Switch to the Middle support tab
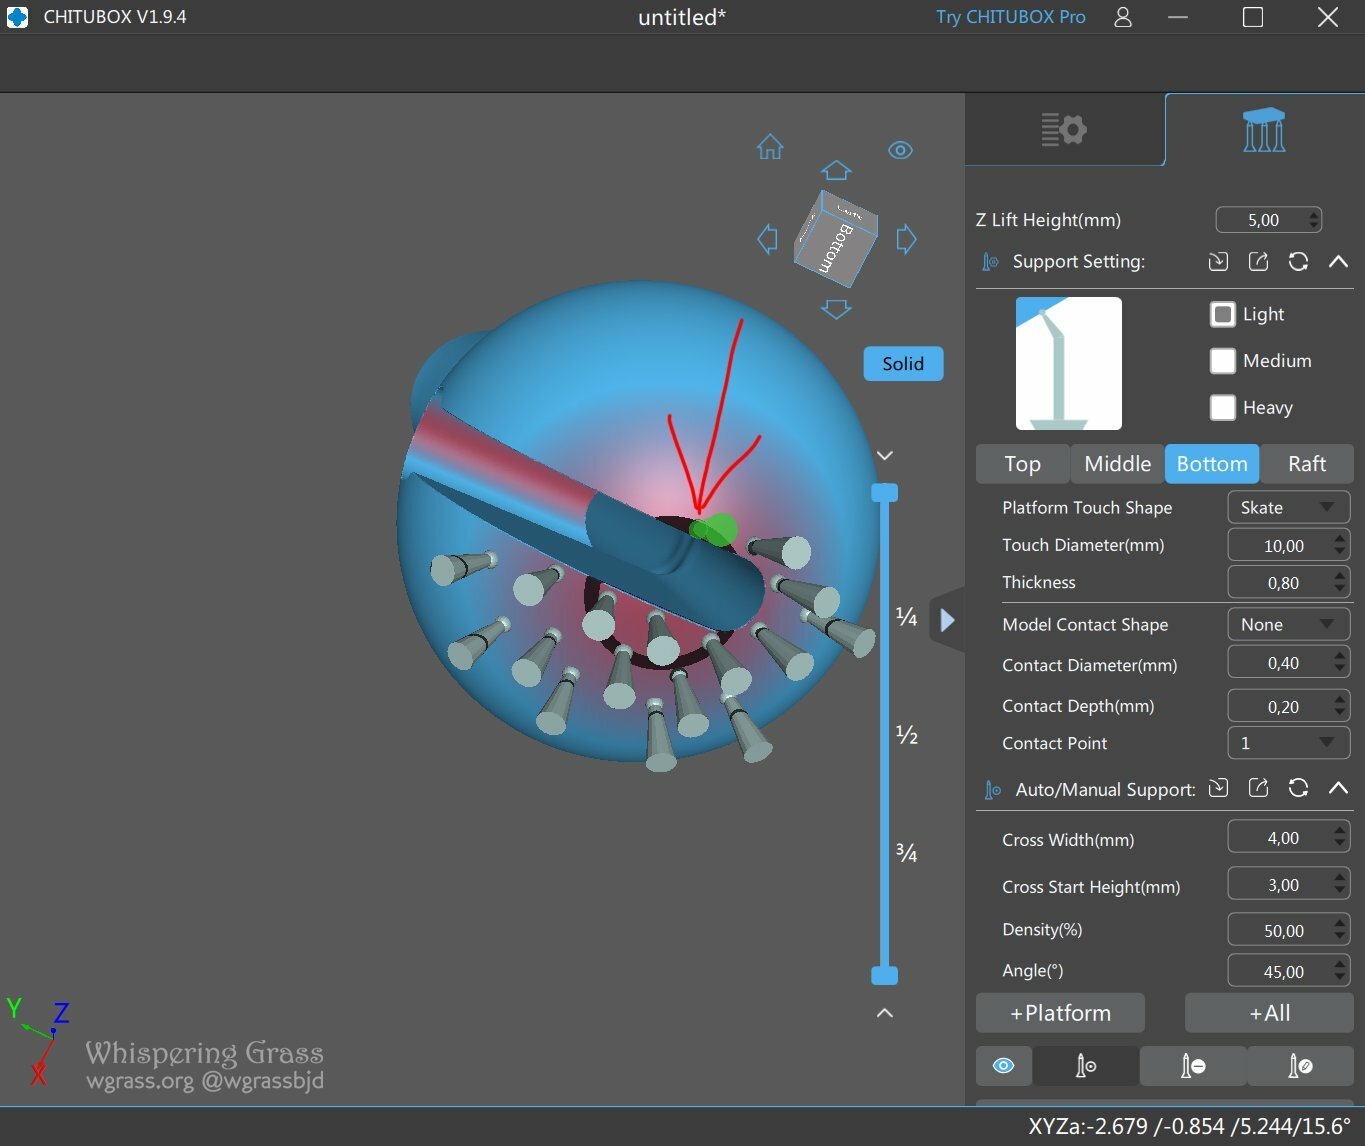Viewport: 1365px width, 1146px height. tap(1117, 464)
